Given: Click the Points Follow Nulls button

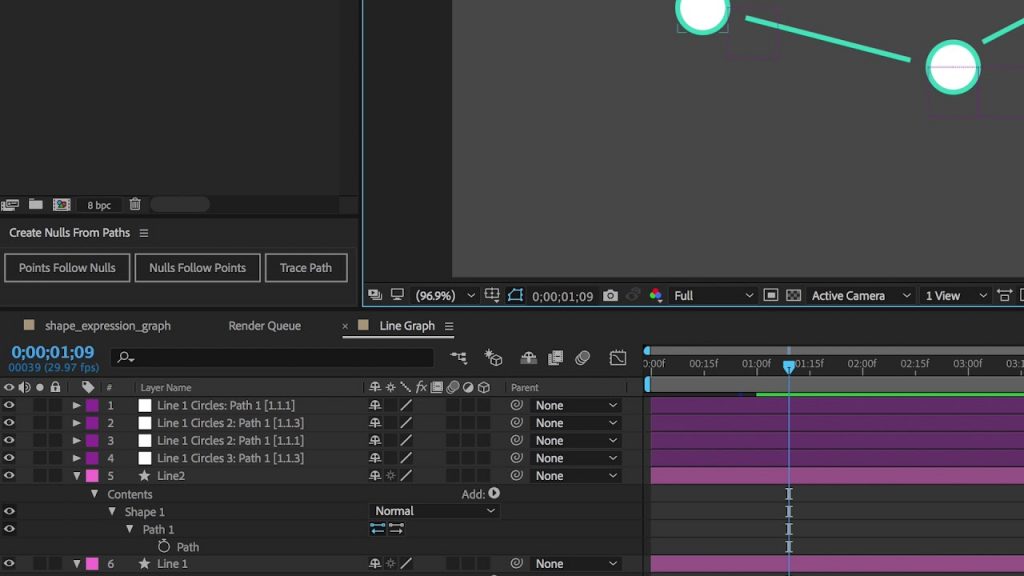Looking at the screenshot, I should point(67,268).
